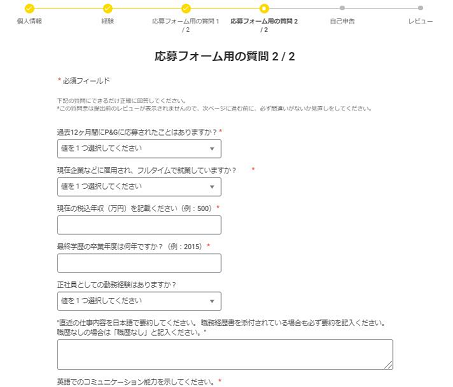Open the 正社員 work experience dropdown
Viewport: 453px width, 387px height.
[x=139, y=301]
